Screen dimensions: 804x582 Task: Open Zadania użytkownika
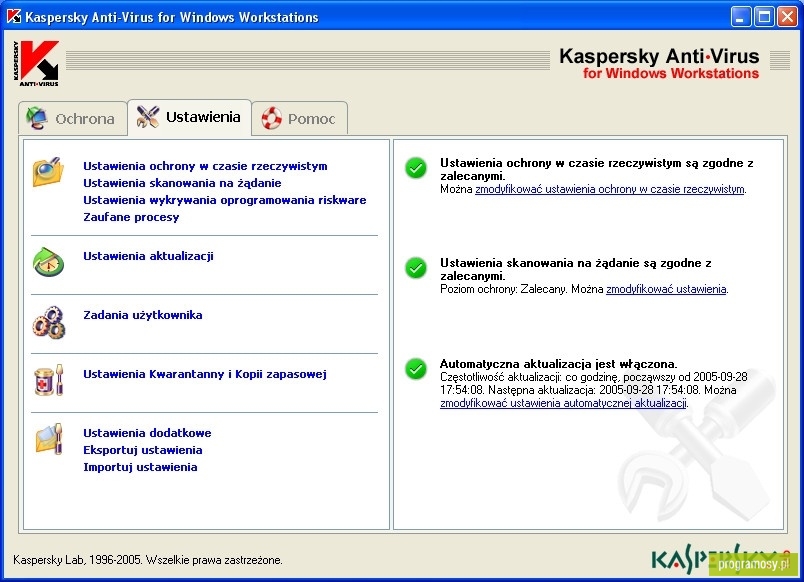point(143,315)
